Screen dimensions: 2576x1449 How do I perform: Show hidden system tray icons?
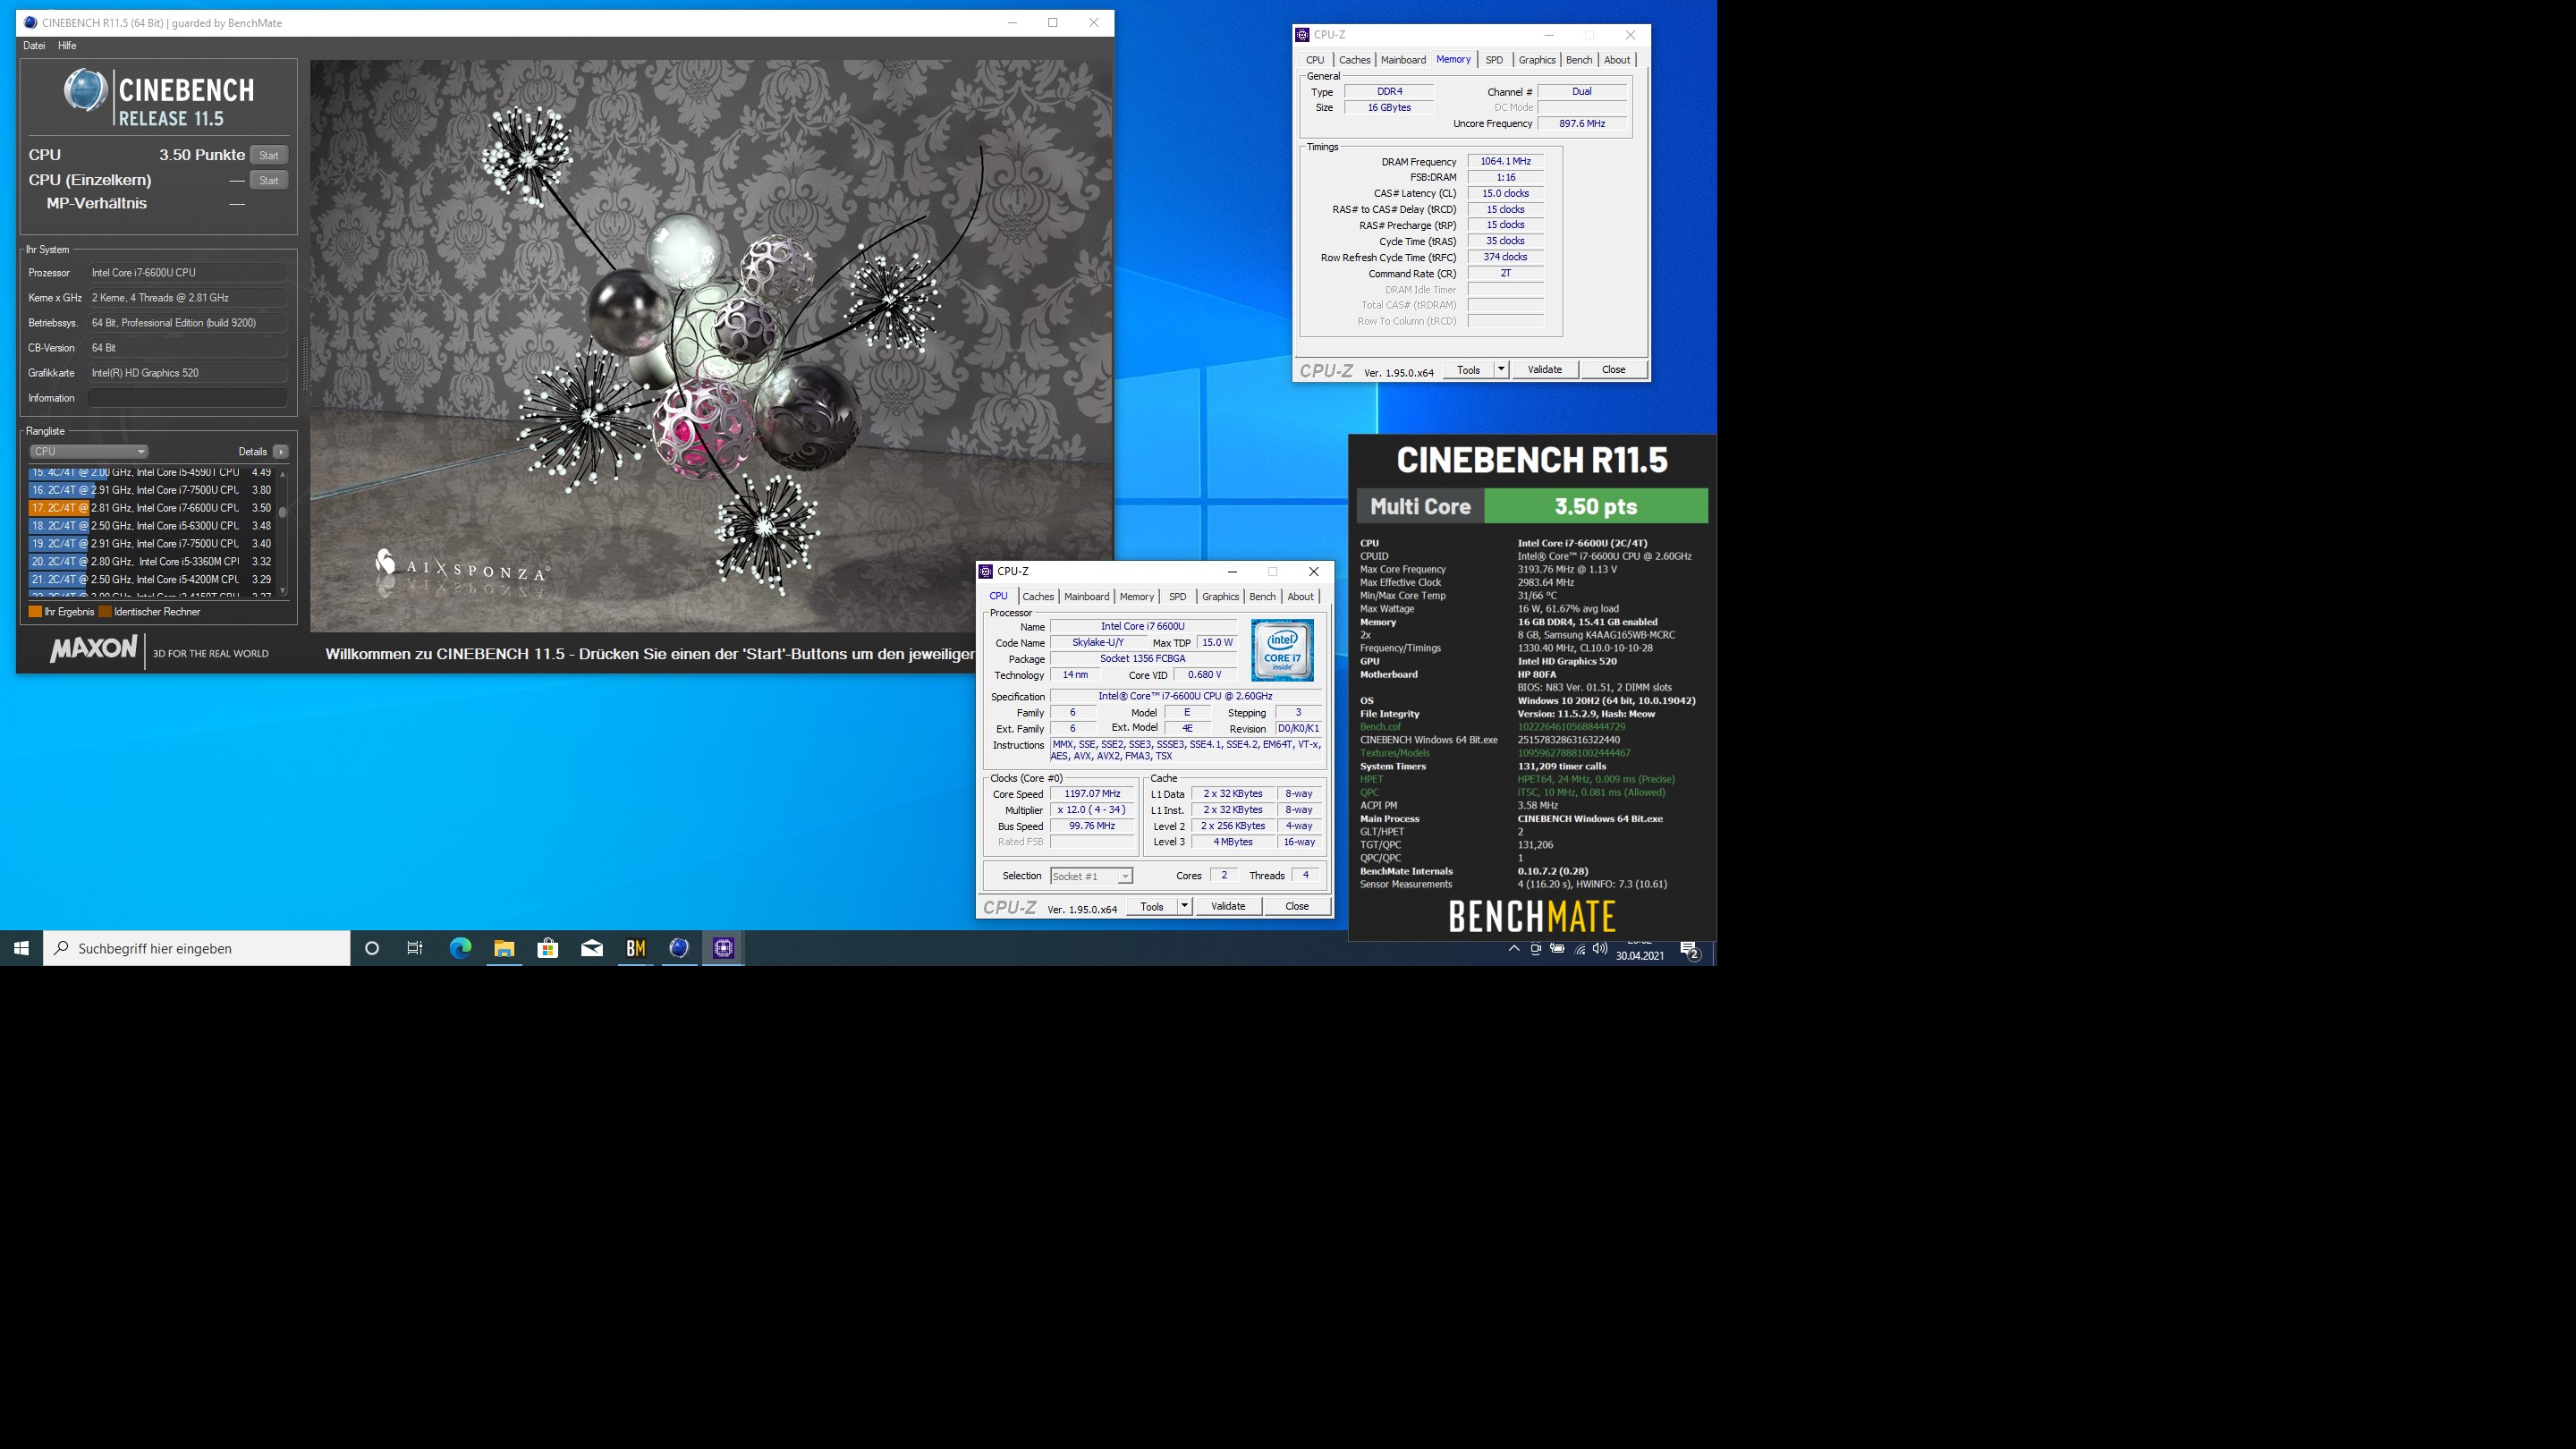point(1514,949)
